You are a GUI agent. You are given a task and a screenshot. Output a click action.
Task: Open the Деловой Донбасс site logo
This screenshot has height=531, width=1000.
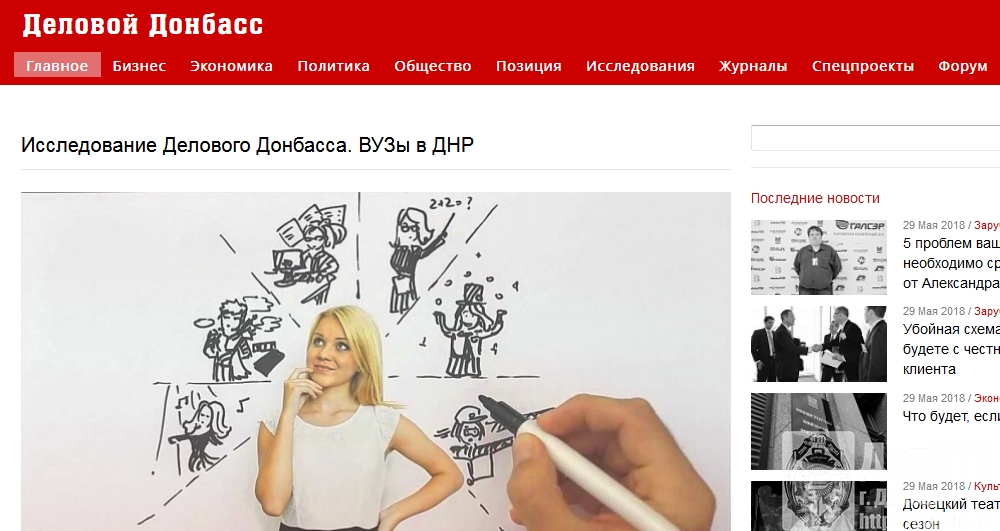143,25
